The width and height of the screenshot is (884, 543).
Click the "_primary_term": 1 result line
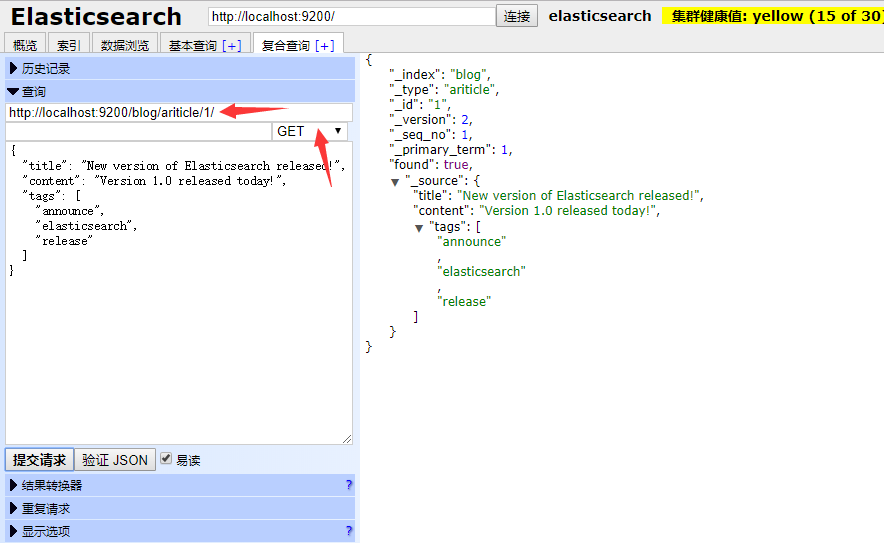pos(450,149)
